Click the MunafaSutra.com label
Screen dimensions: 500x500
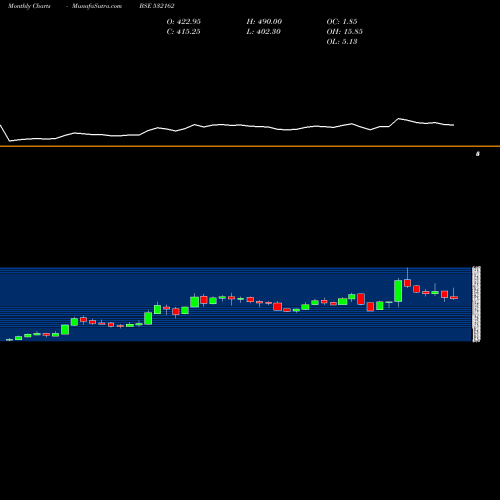[97, 6]
